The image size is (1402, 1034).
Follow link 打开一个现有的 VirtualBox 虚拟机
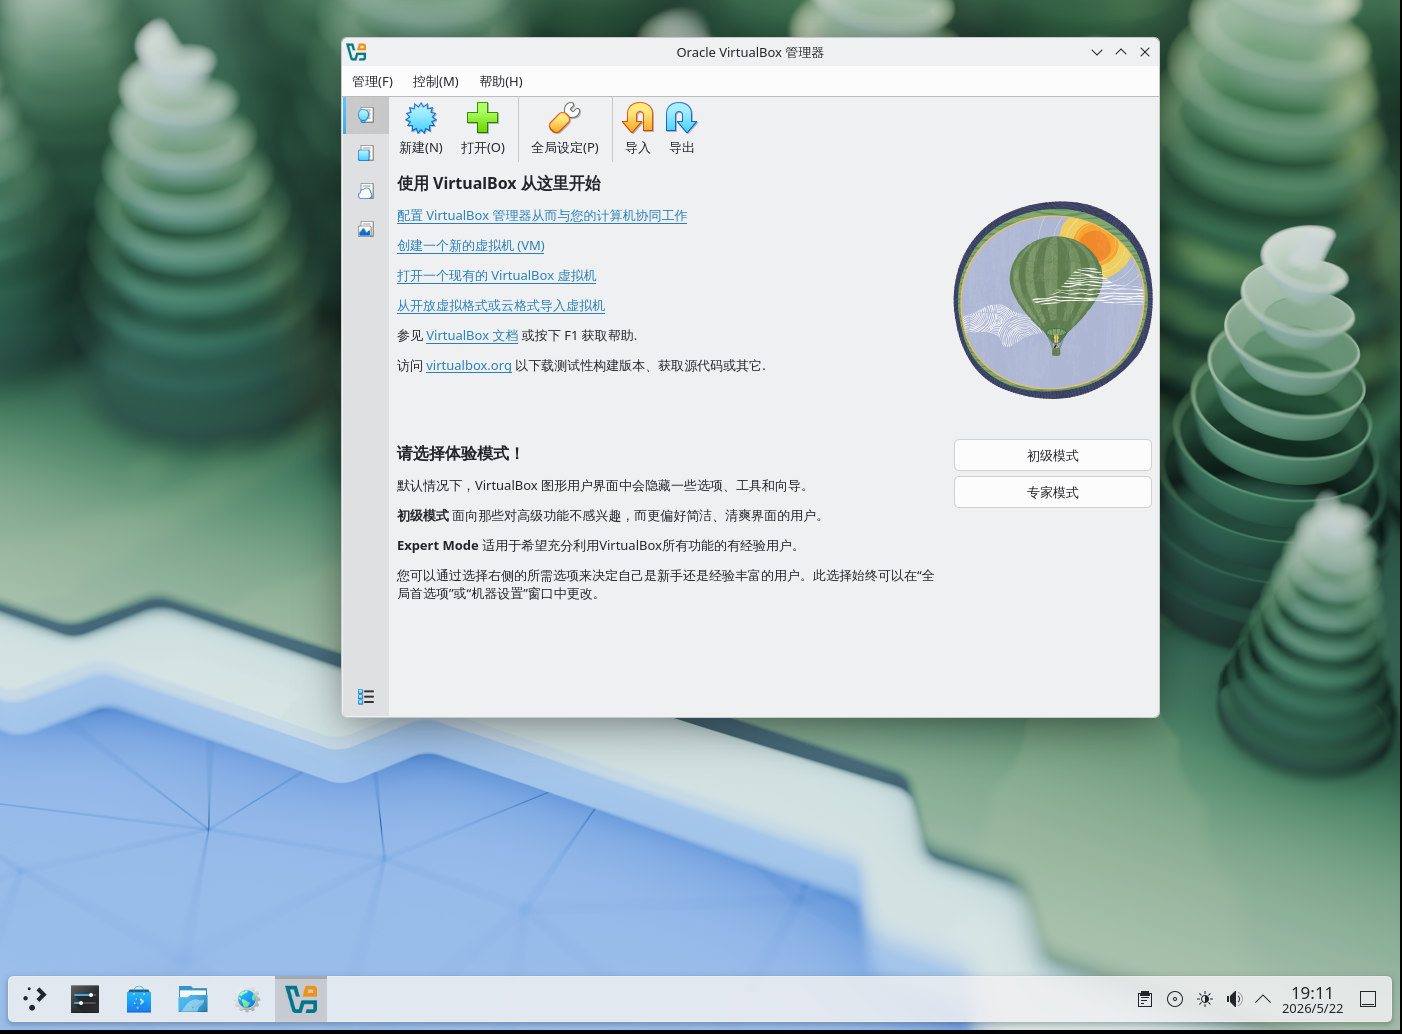pos(496,276)
